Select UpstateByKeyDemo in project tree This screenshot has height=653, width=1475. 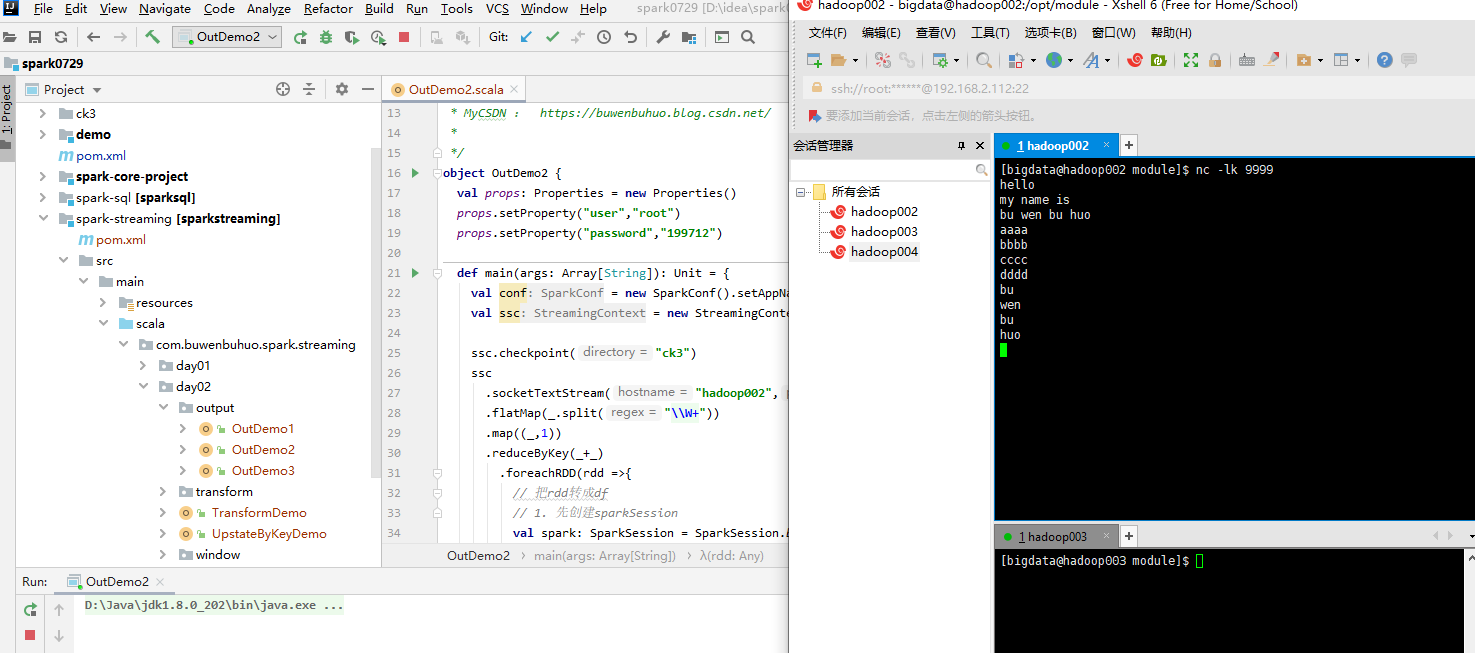tap(269, 534)
